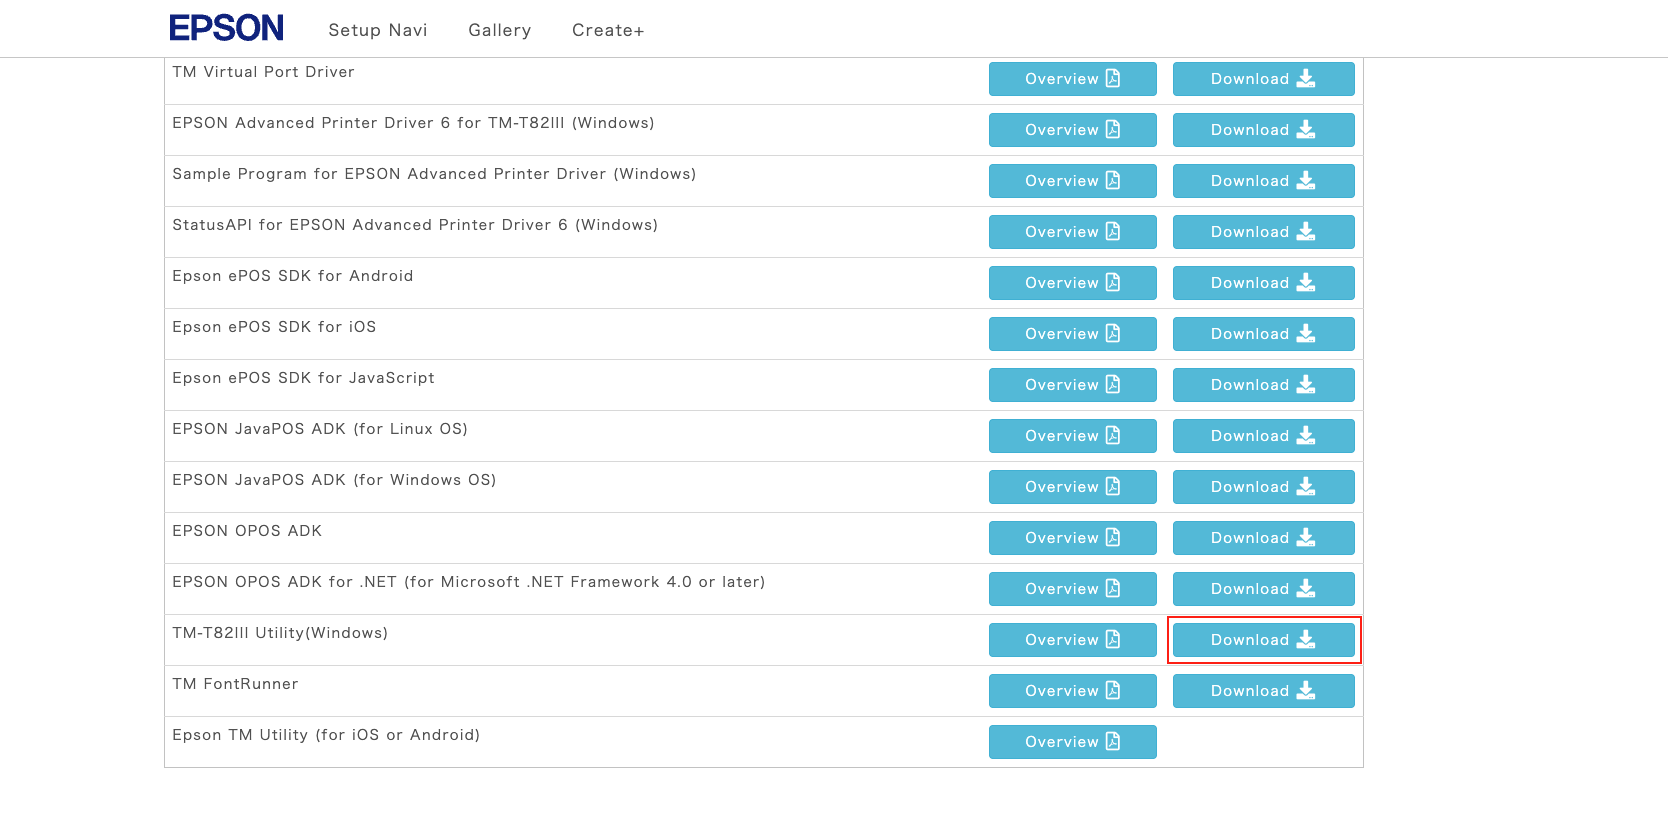Open Overview in the plain EPSON OPOS ADK row
Screen dimensions: 1668x825
[x=1073, y=538]
